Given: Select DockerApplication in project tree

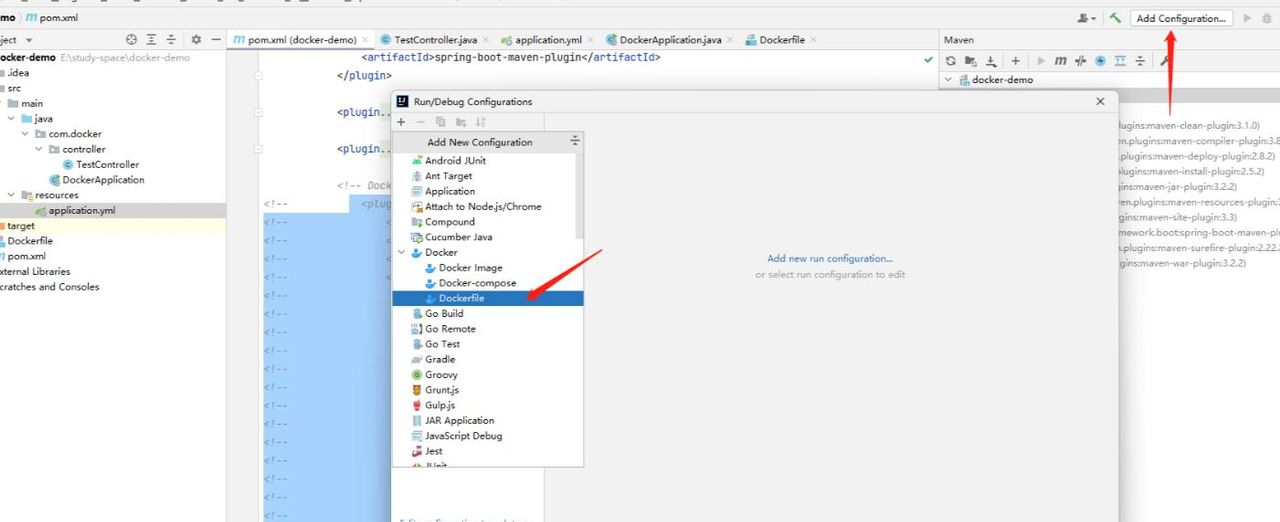Looking at the screenshot, I should pos(103,180).
